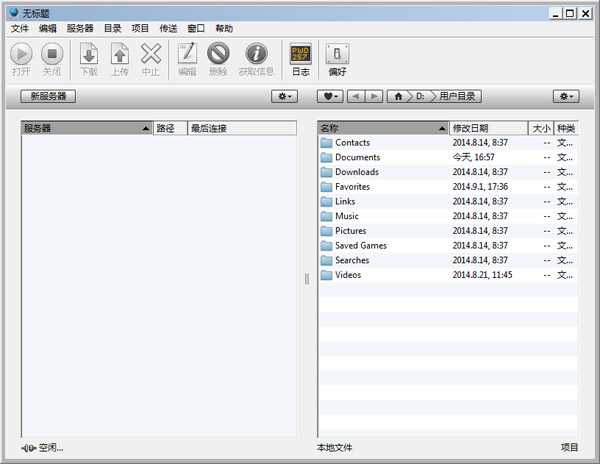
Task: Open the local panel gear dropdown
Action: pos(566,96)
